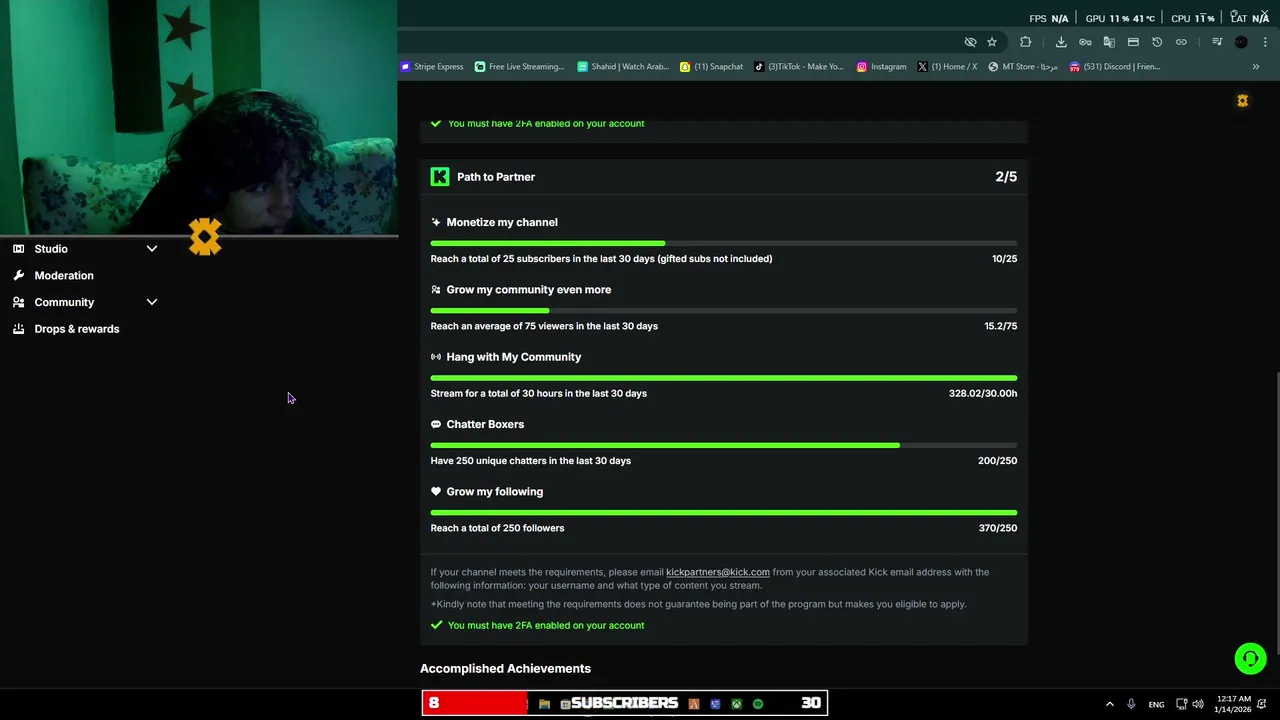Expand the Studio chevron arrow
Viewport: 1280px width, 720px height.
click(152, 249)
